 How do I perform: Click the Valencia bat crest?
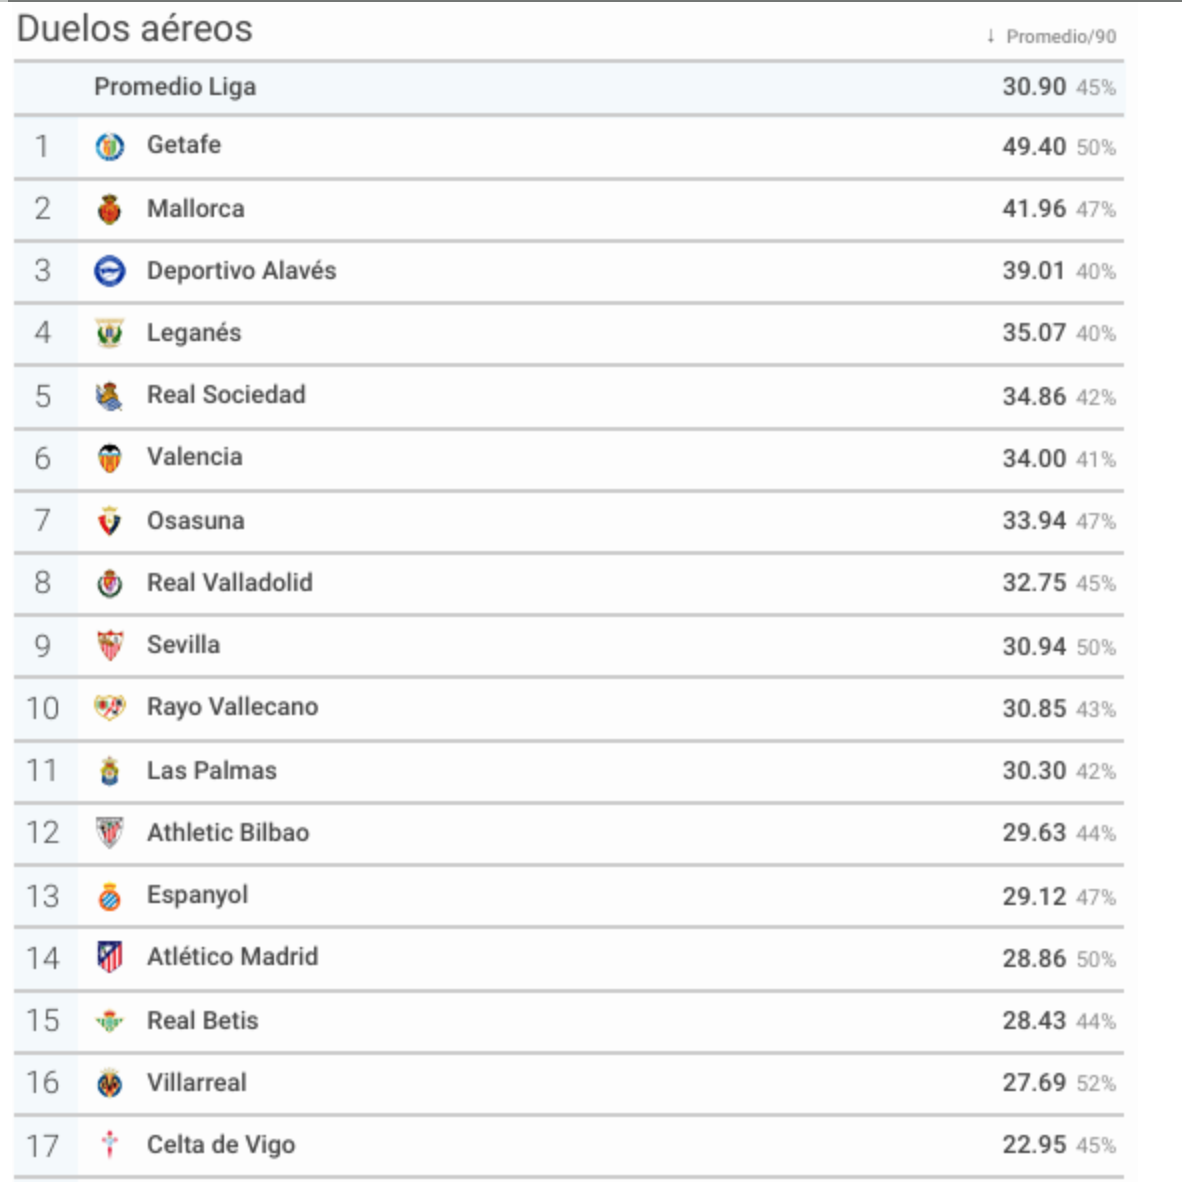[x=109, y=458]
